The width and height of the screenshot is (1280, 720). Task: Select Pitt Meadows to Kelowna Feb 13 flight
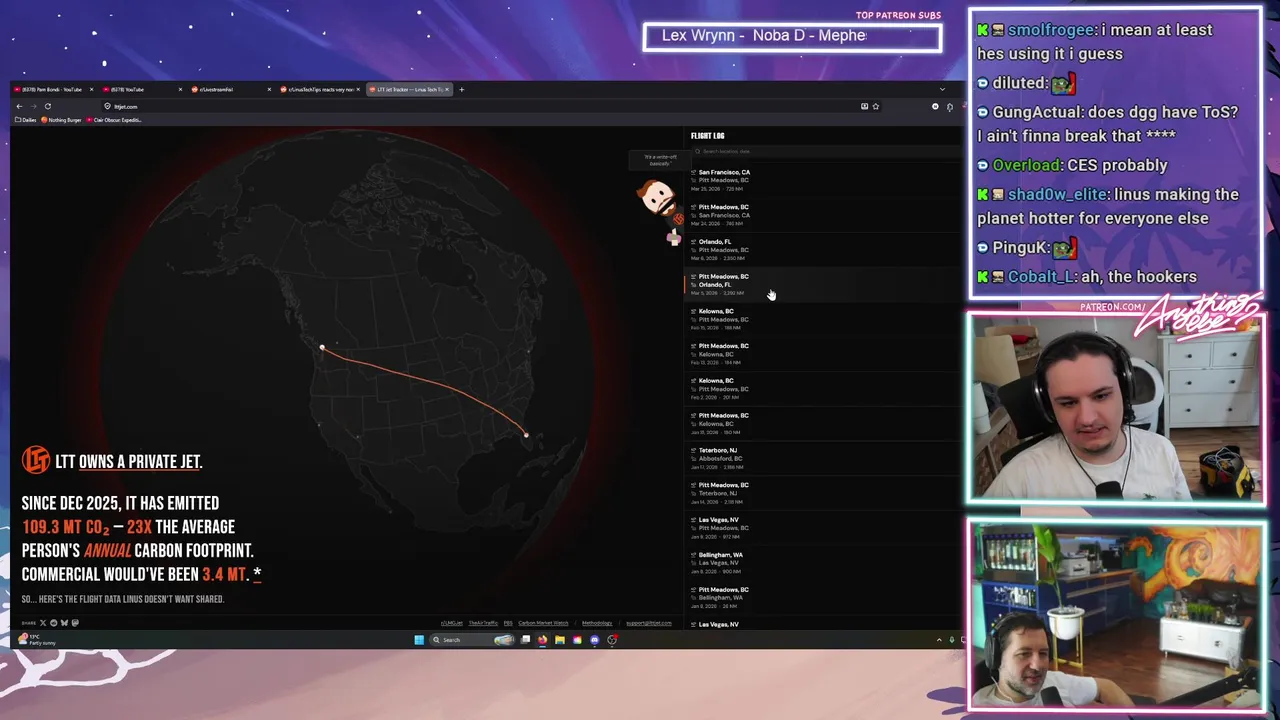tap(822, 354)
